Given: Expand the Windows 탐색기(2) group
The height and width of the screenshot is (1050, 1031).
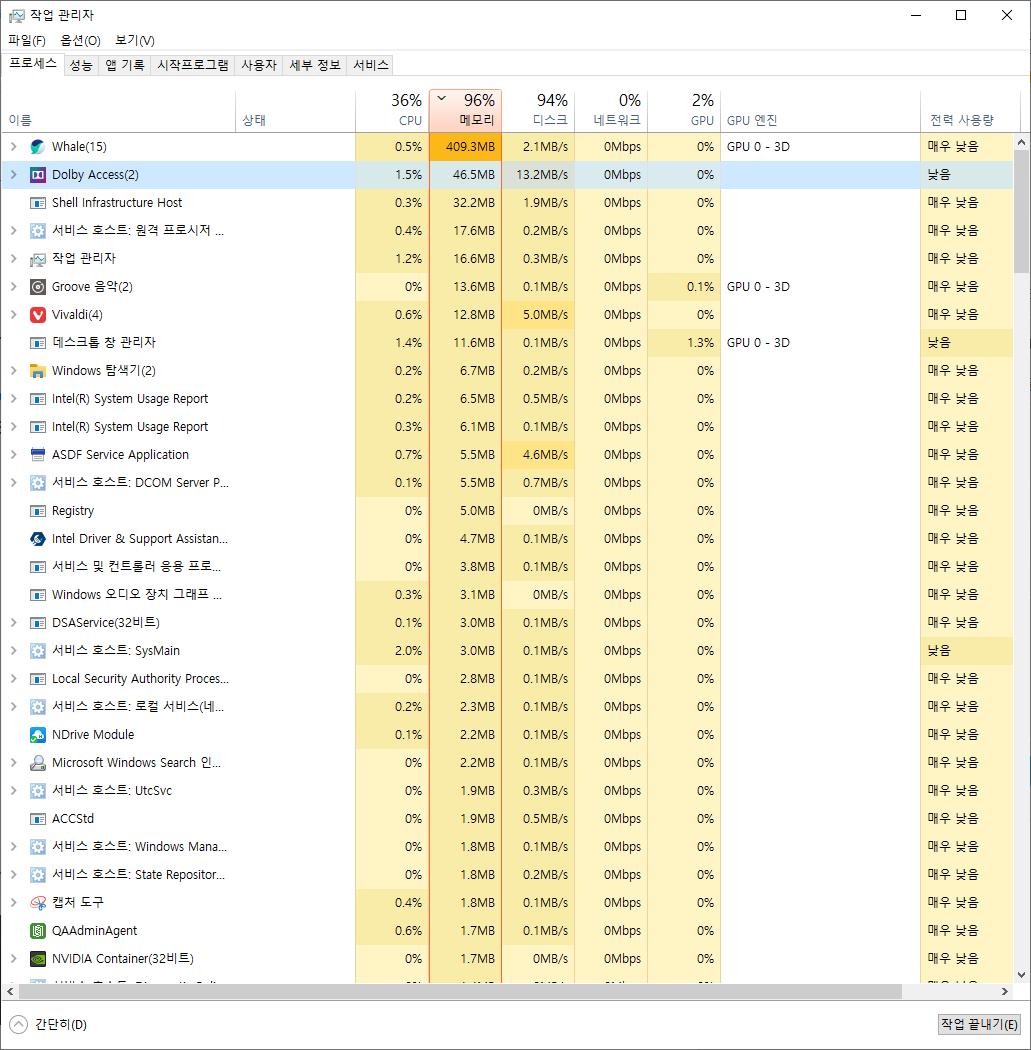Looking at the screenshot, I should click(13, 371).
